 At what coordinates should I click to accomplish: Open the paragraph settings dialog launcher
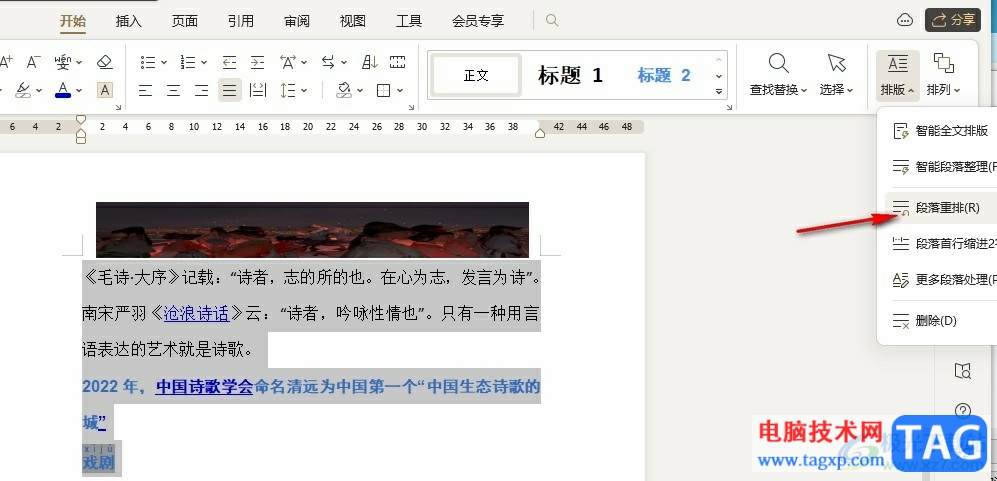(x=411, y=108)
